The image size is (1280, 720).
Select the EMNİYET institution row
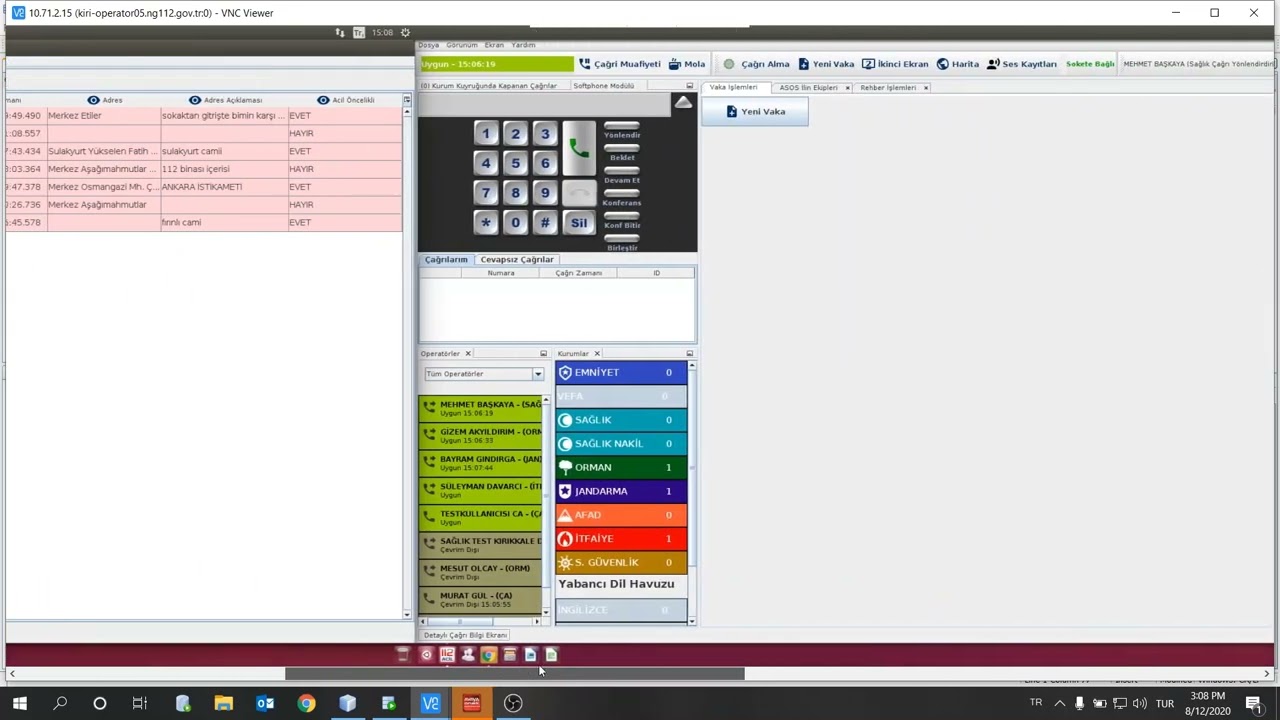[621, 373]
